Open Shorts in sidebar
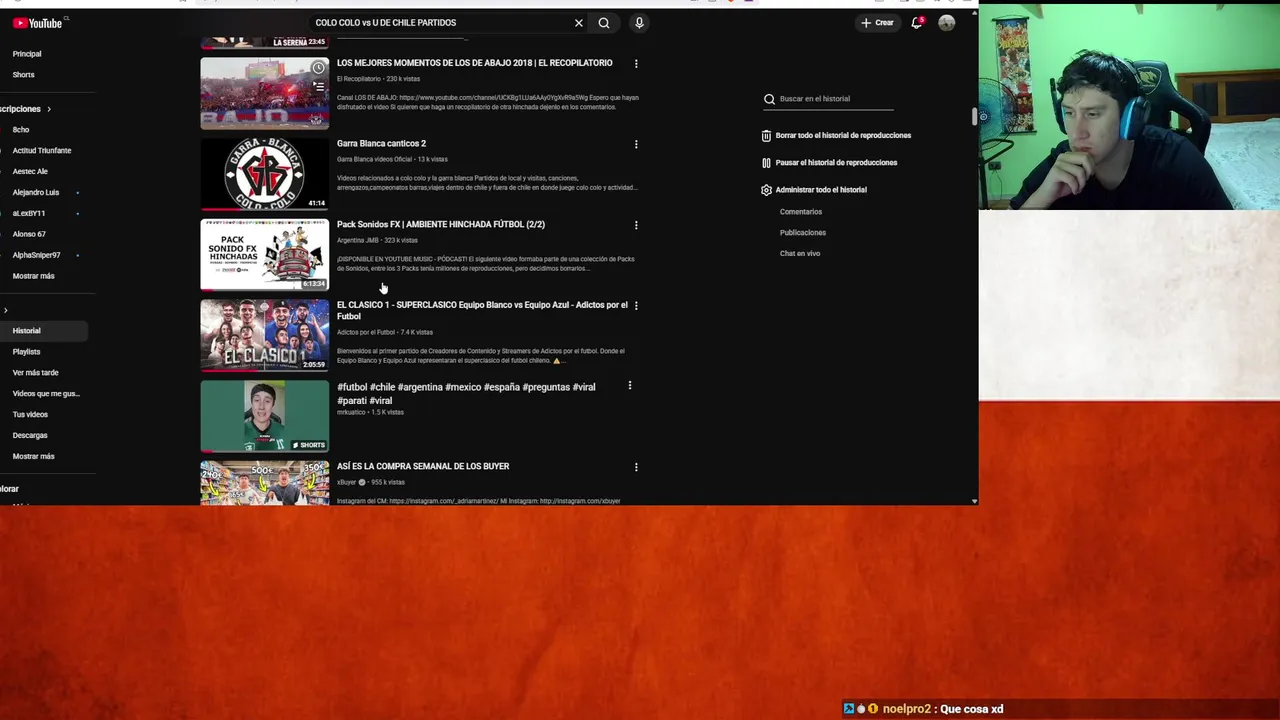 pyautogui.click(x=23, y=75)
